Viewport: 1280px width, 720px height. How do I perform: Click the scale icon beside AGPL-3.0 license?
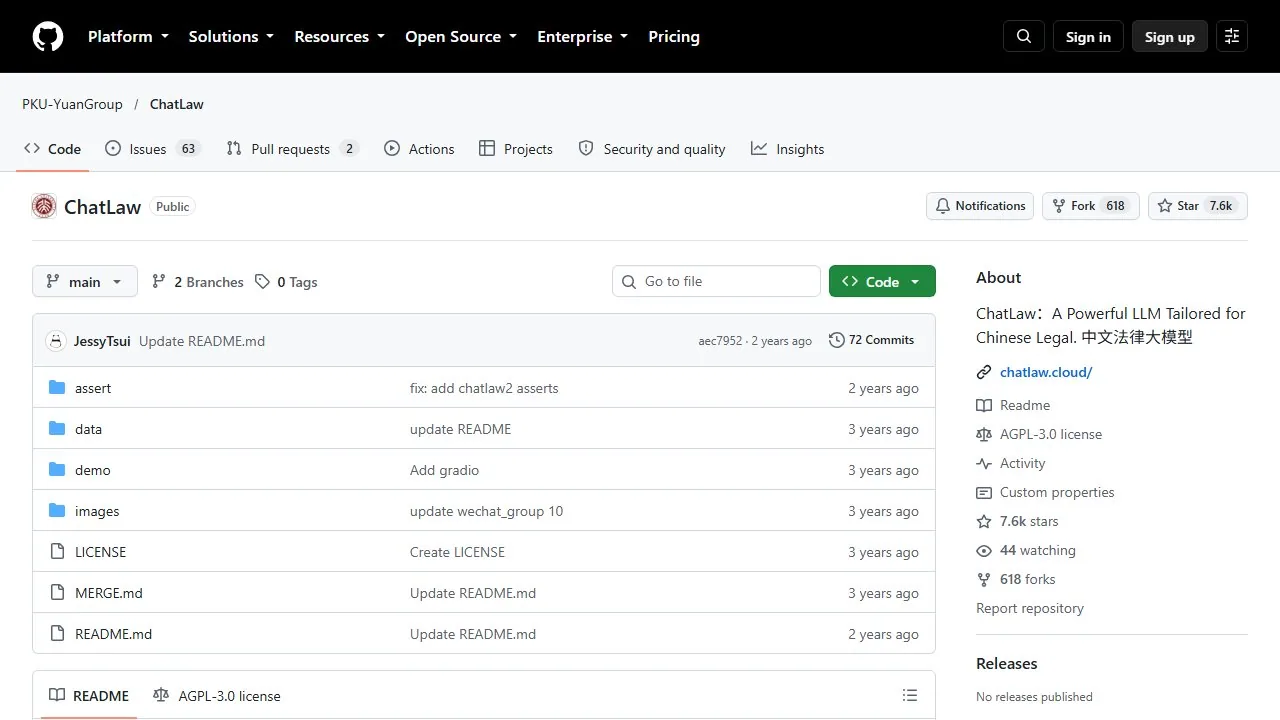click(x=984, y=434)
